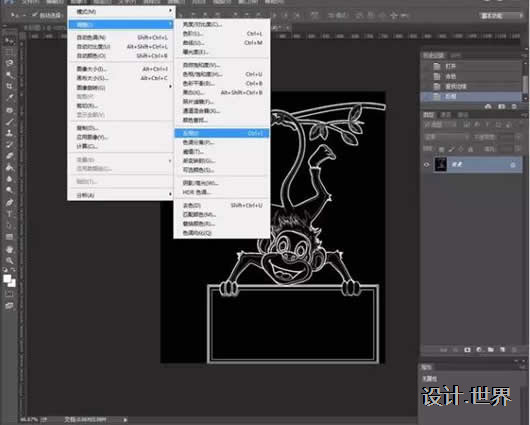Toggle Quick Mask mode in toolbox
530x425 pixels.
9,294
